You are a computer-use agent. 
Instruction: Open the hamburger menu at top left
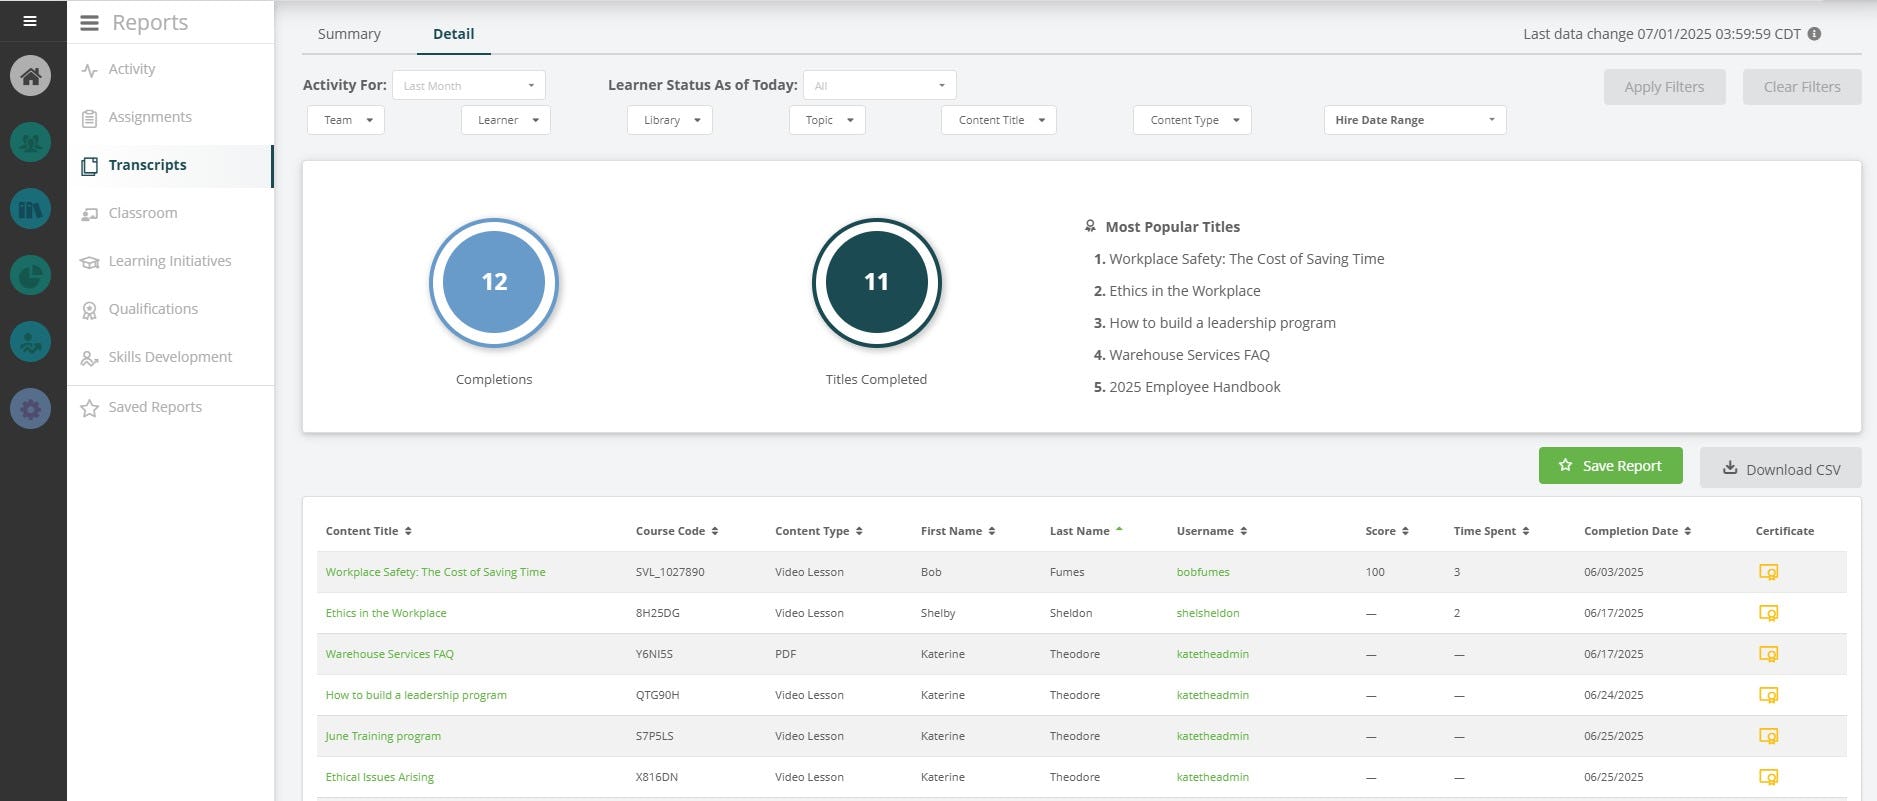[x=30, y=21]
